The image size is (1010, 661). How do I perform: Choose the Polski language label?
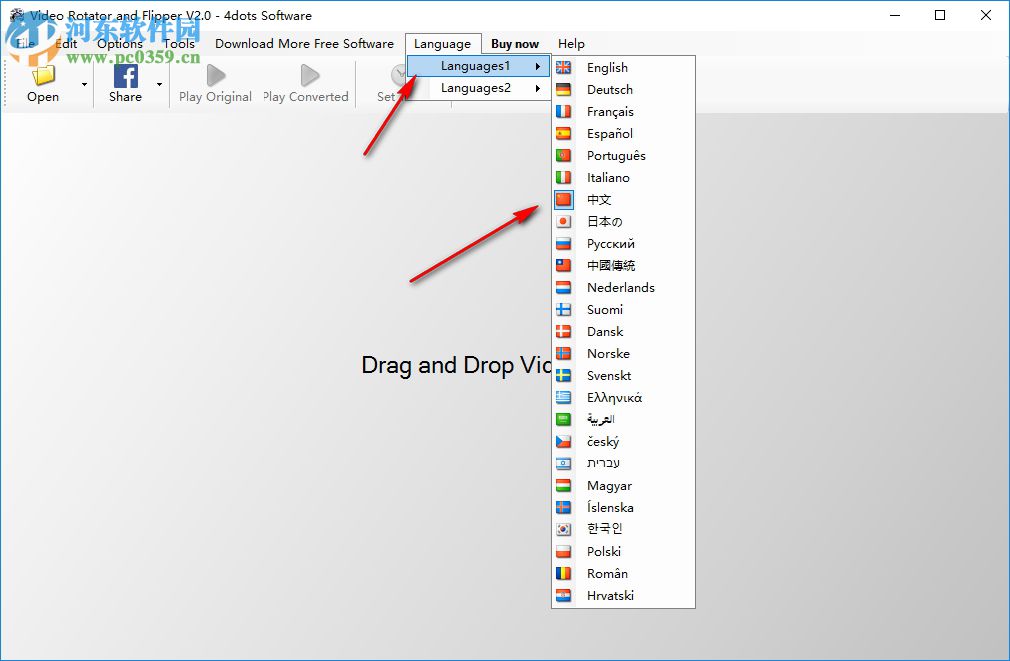coord(604,551)
